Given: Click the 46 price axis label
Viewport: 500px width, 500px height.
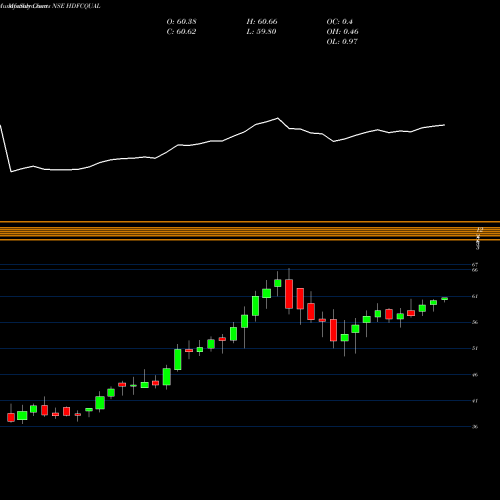Looking at the screenshot, I should click(x=475, y=375).
